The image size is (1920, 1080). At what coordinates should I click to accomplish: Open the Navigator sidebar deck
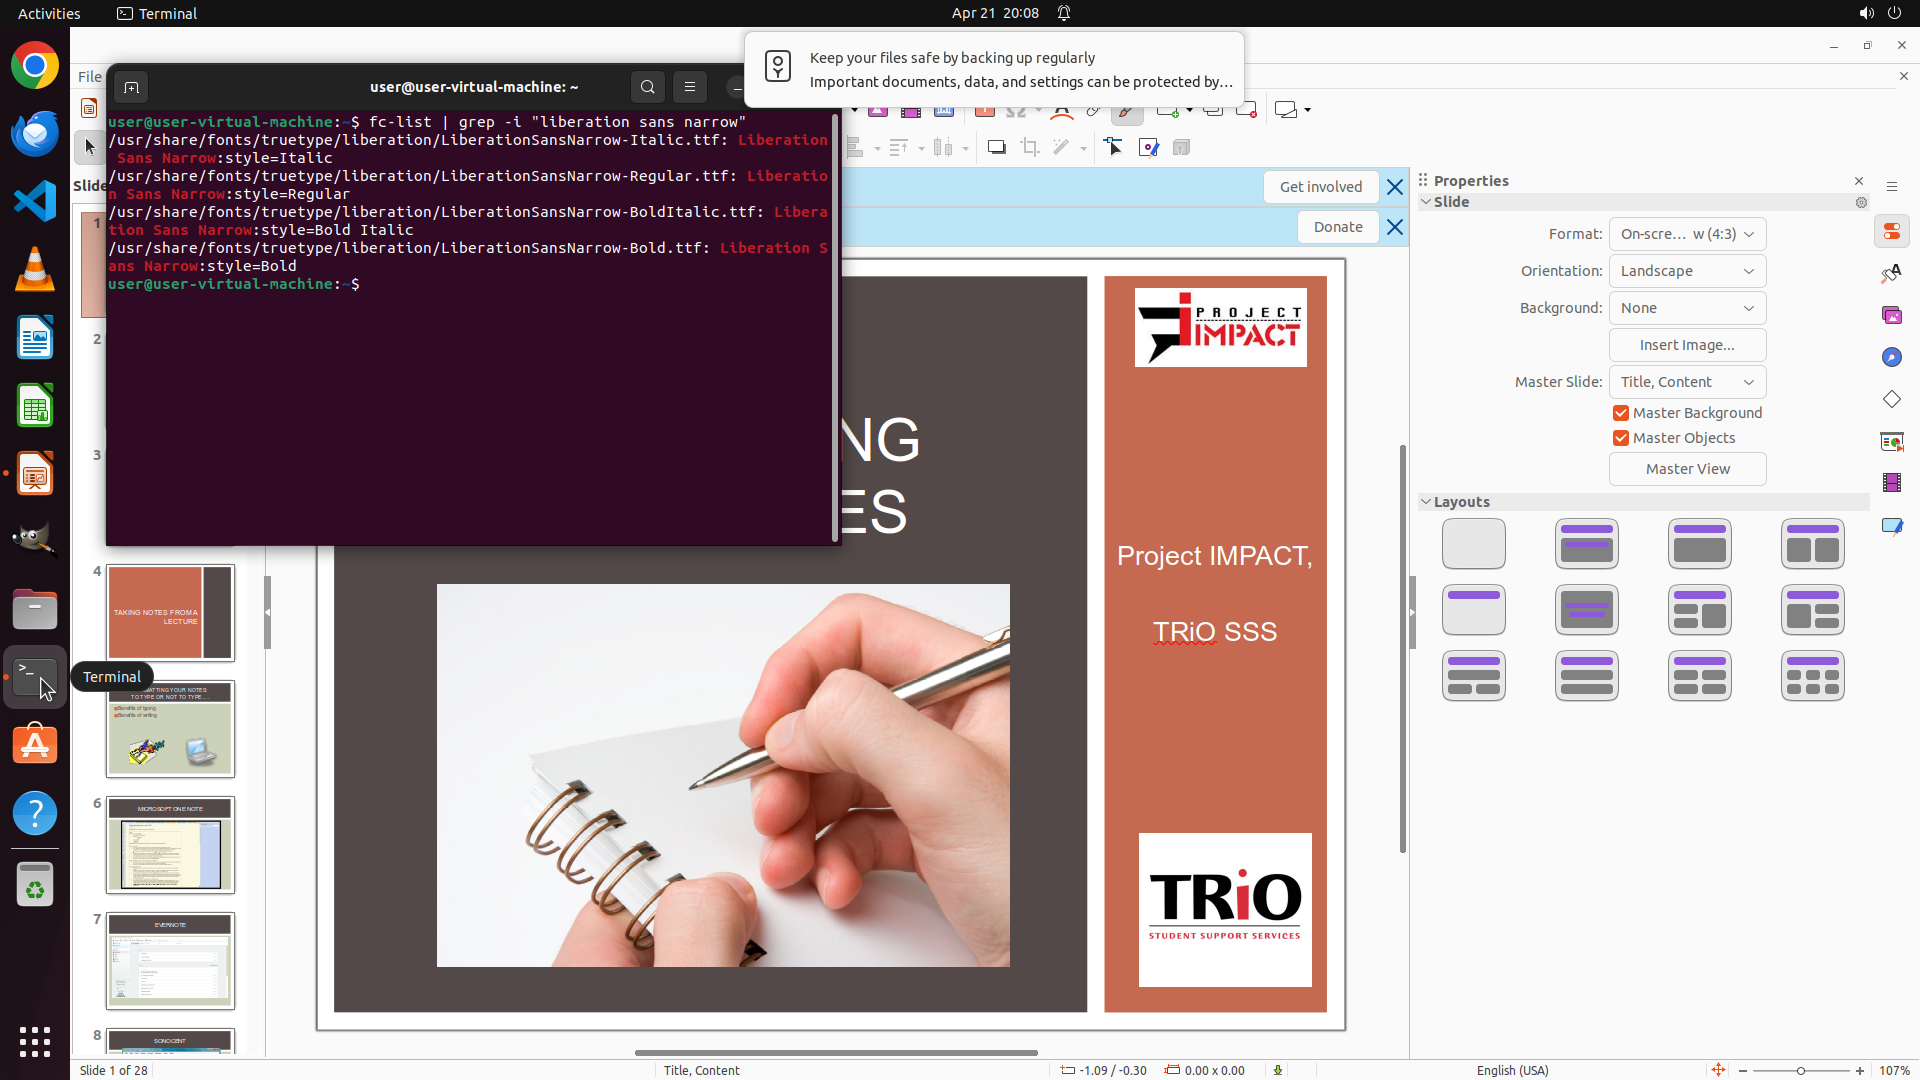(1891, 358)
